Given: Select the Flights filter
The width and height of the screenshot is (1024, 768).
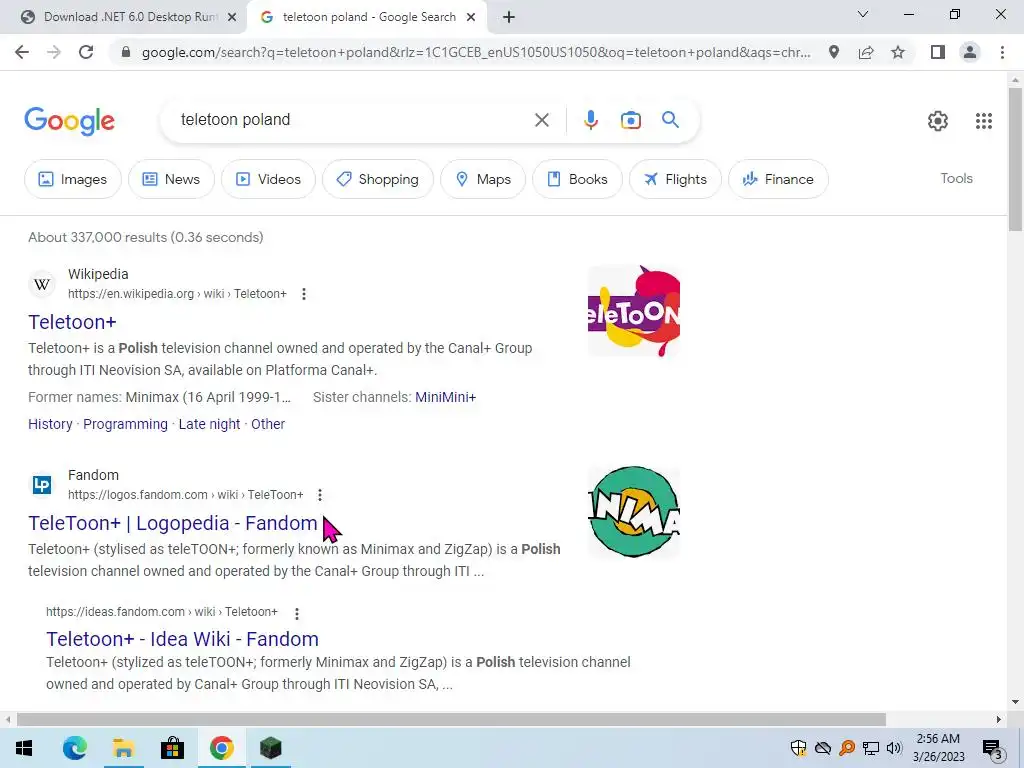Looking at the screenshot, I should coord(675,179).
